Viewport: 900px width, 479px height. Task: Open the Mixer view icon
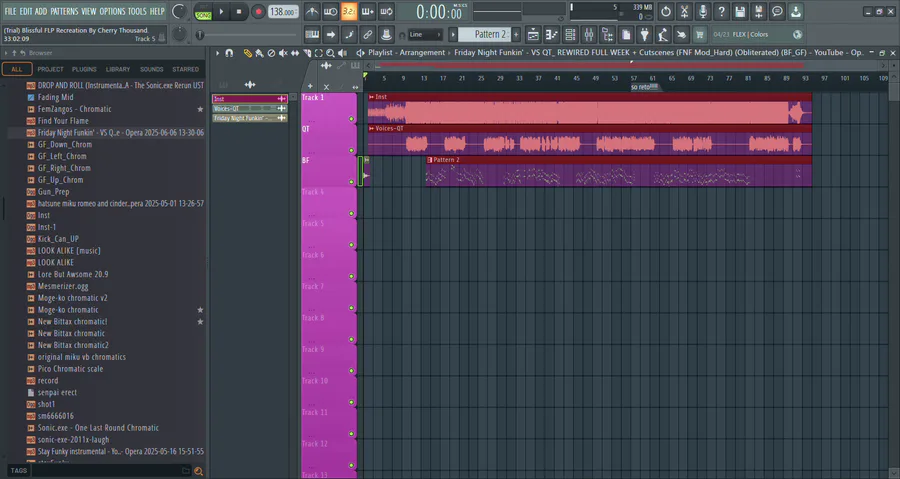[x=589, y=34]
